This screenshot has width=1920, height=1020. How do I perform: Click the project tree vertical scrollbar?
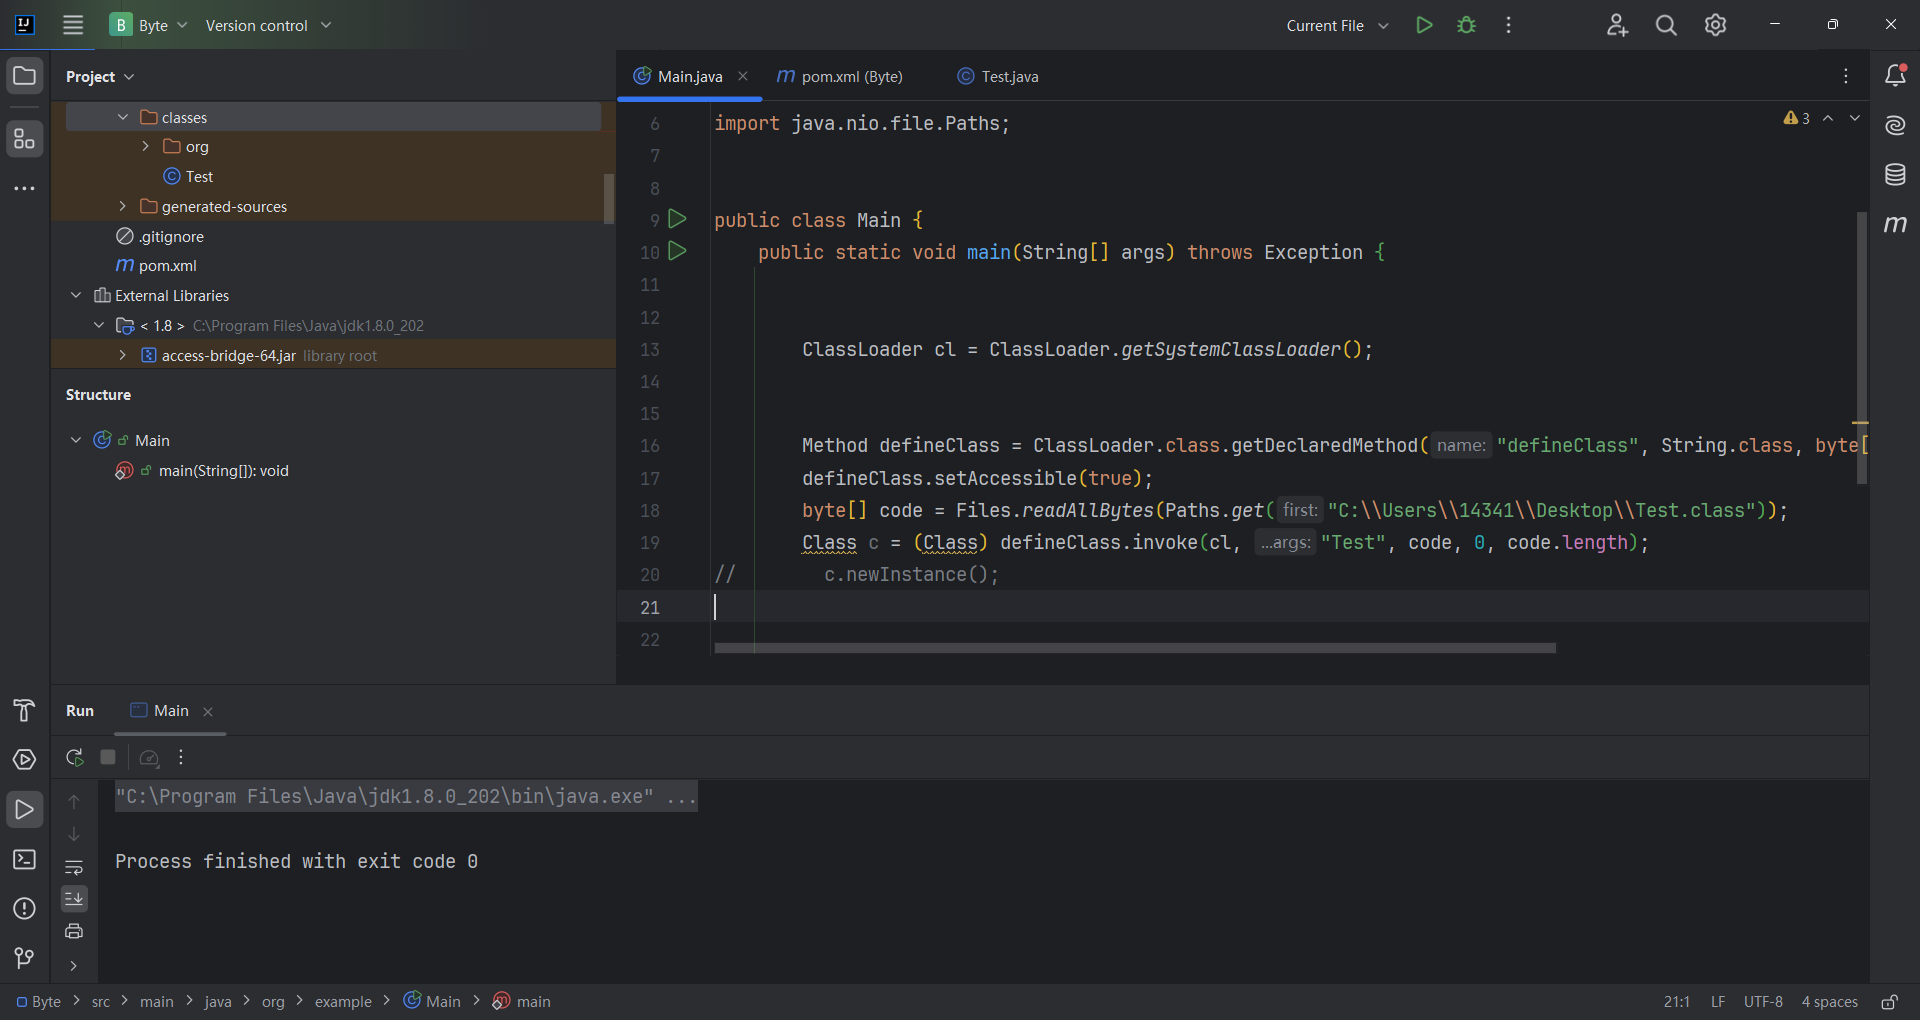(609, 199)
